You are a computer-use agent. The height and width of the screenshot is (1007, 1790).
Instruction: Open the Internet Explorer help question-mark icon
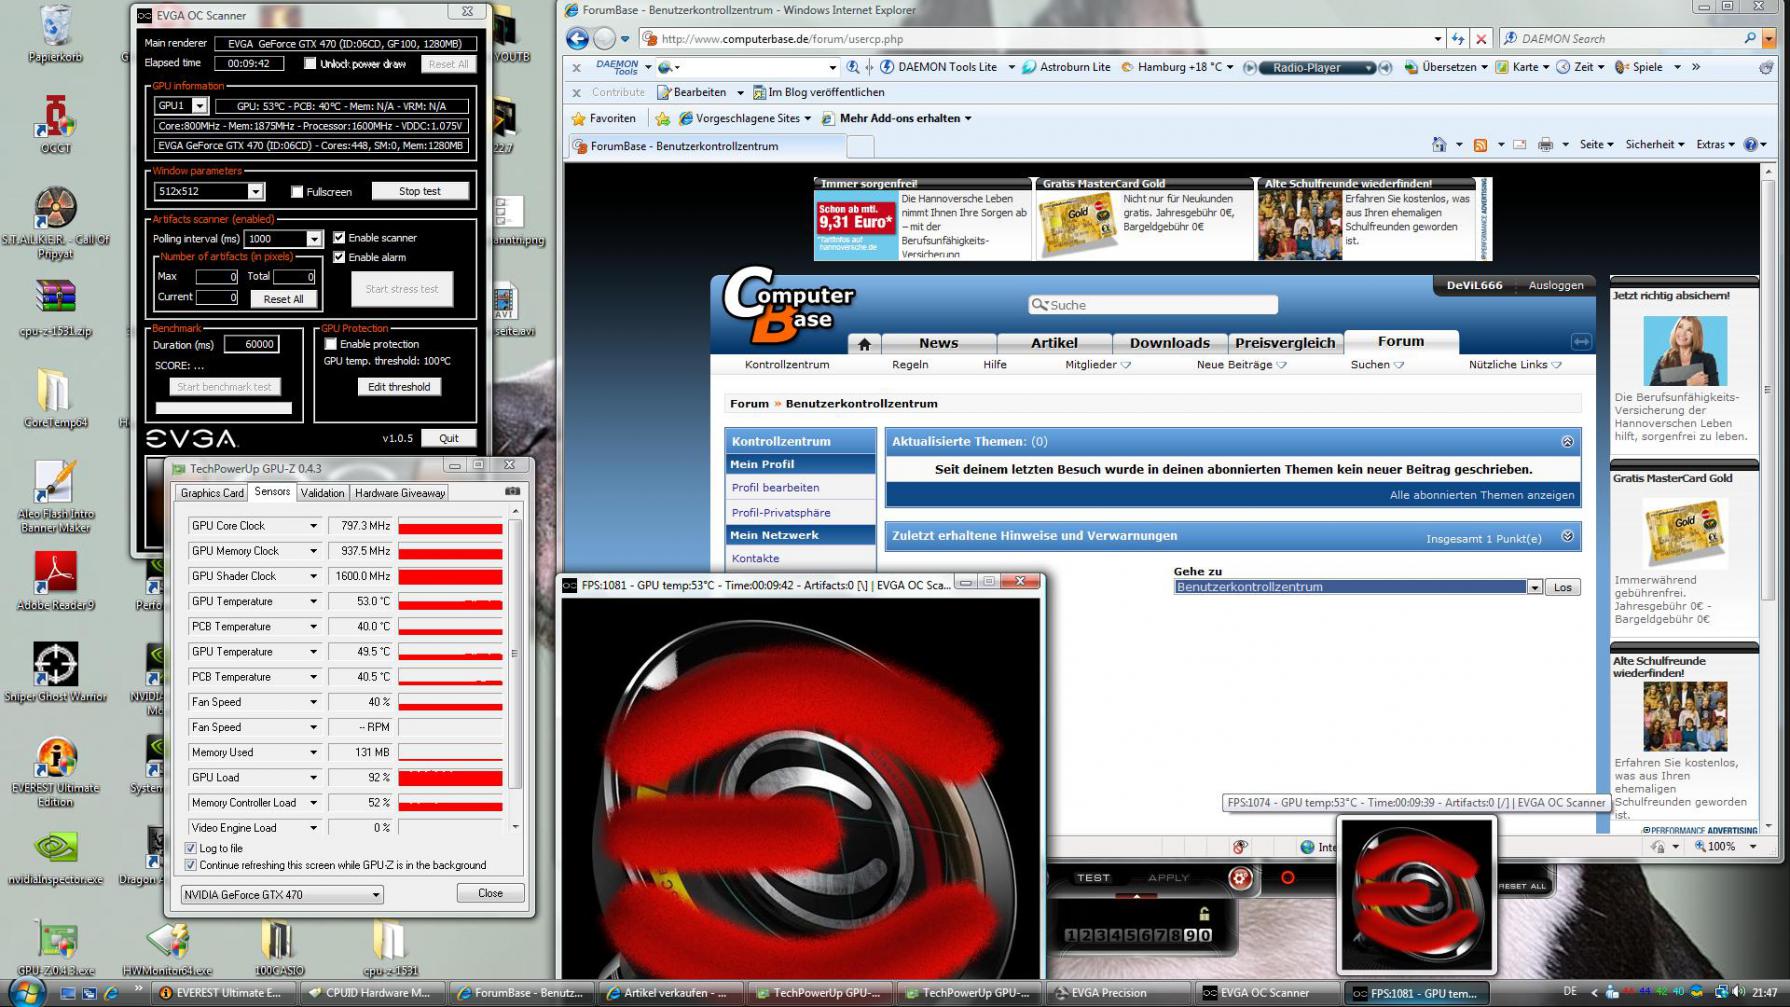coord(1750,144)
